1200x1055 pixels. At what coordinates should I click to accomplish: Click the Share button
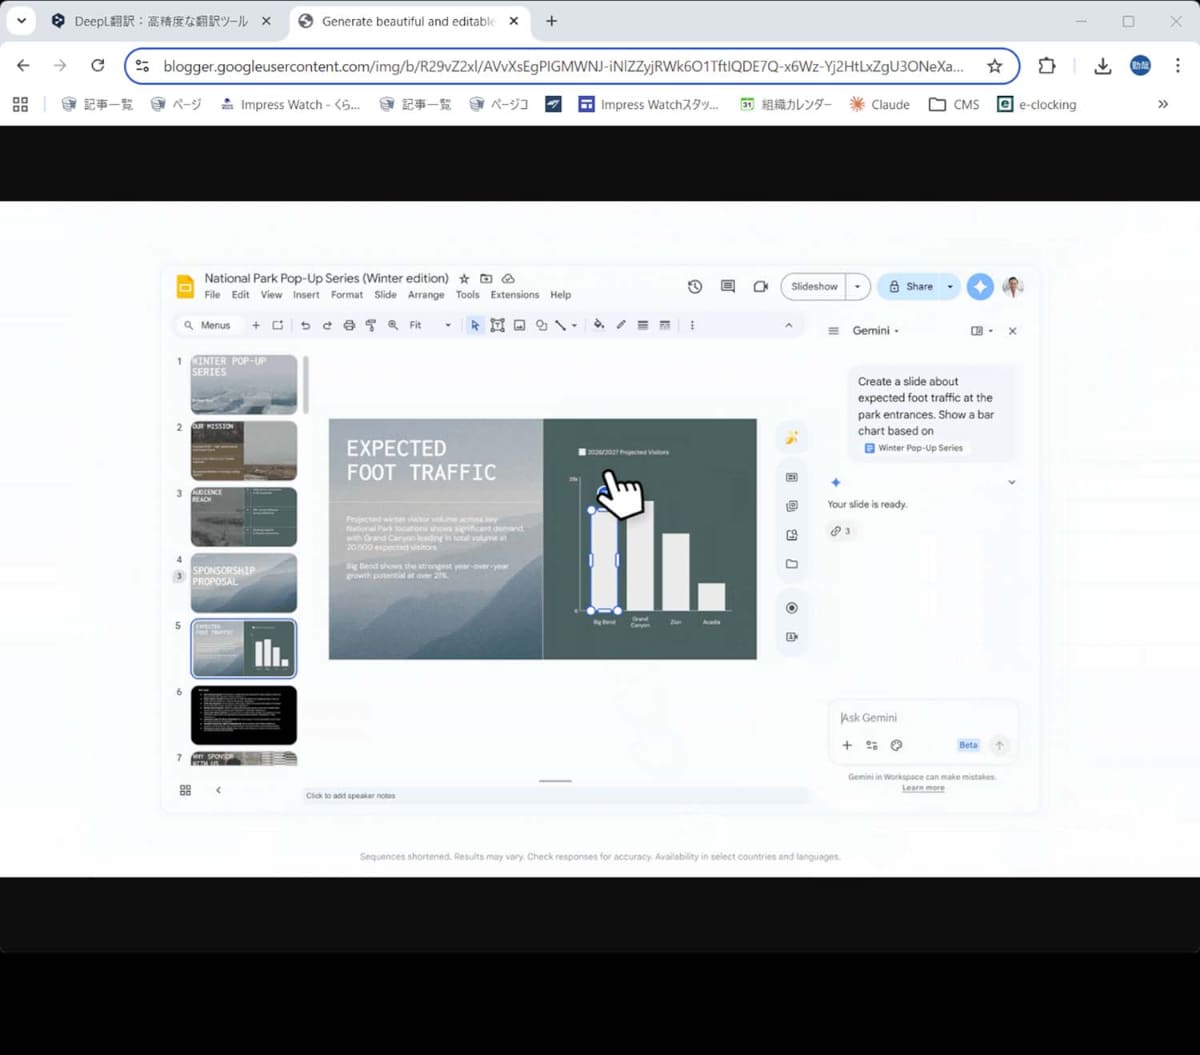pyautogui.click(x=910, y=286)
